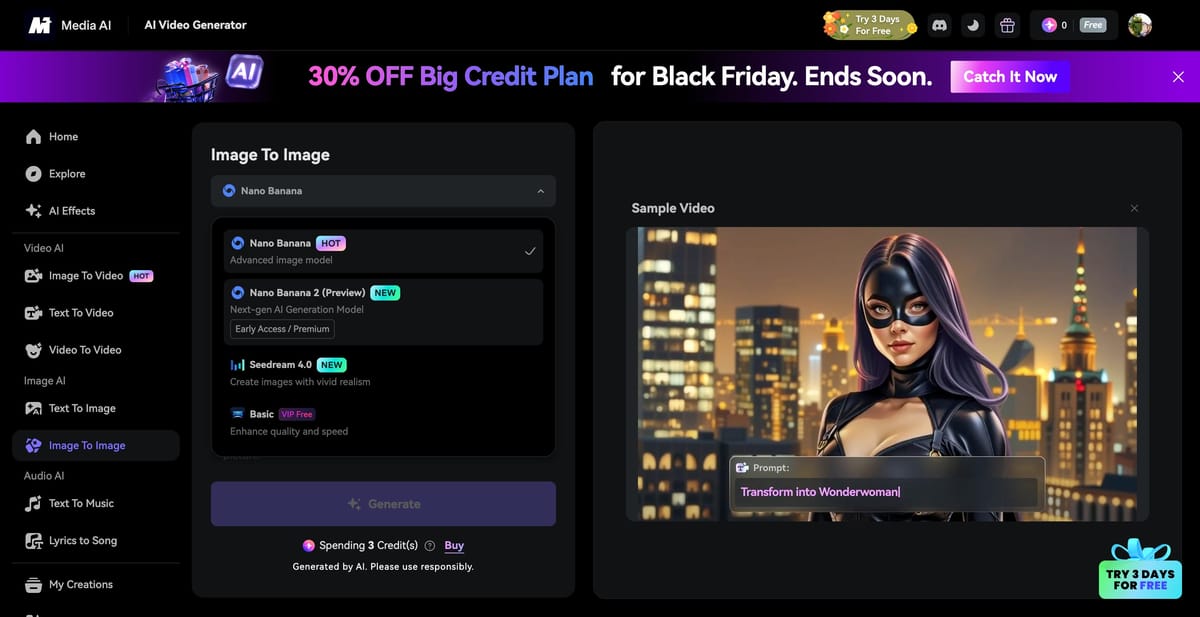Close the Sample Video panel
Screen dimensions: 1200x617
1134,208
